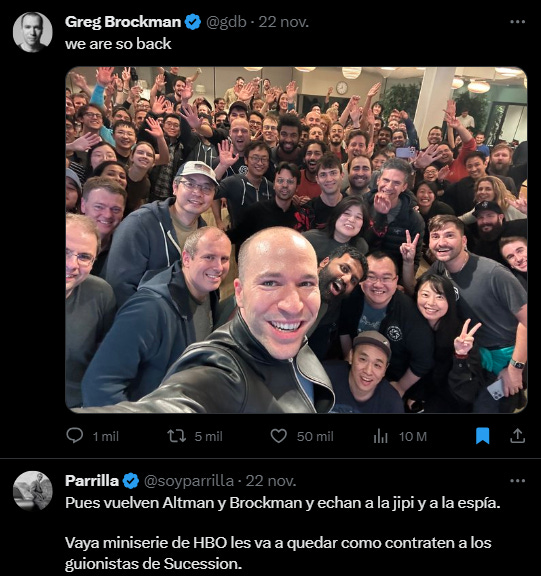Click Parrilla's verified badge

pos(131,481)
